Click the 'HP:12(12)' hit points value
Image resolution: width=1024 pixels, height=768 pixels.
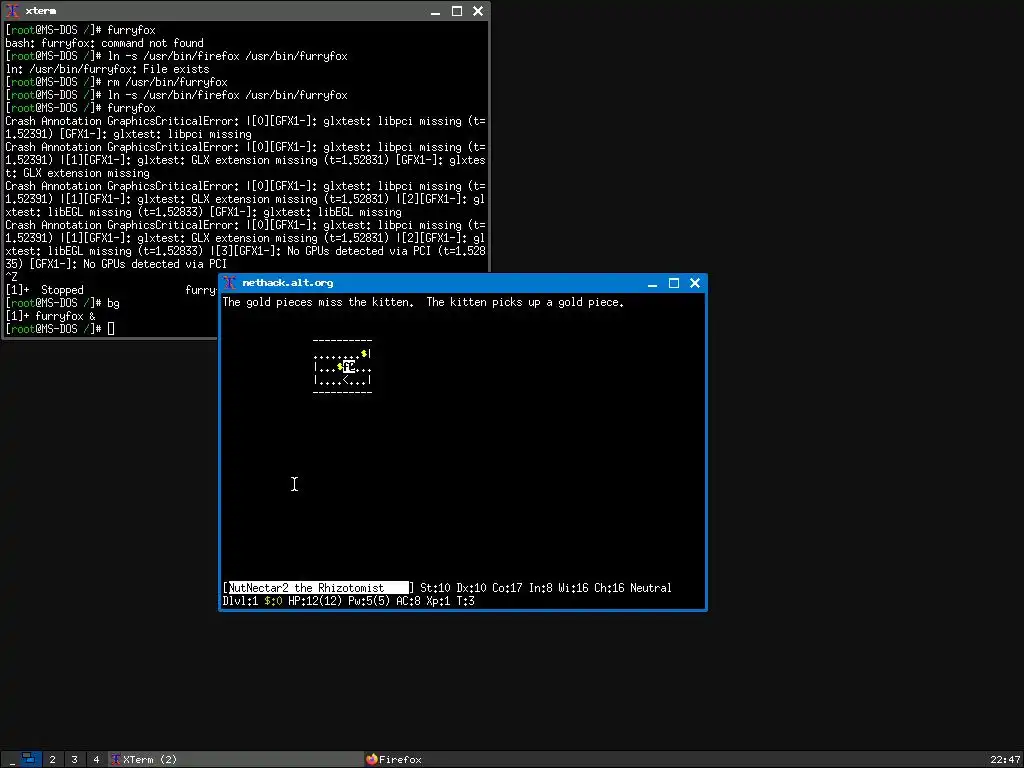click(315, 601)
